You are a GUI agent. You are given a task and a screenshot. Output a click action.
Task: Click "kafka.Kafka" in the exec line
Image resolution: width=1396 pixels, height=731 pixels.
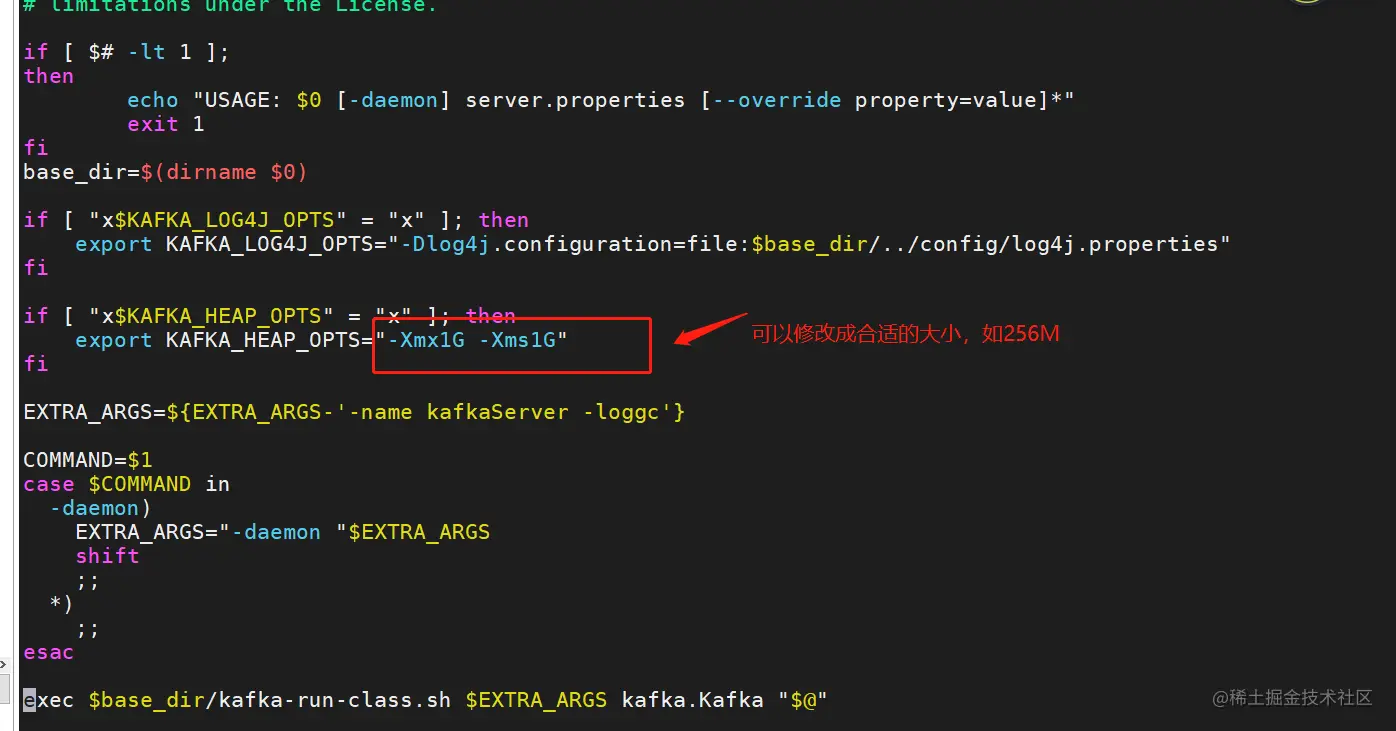pos(693,700)
